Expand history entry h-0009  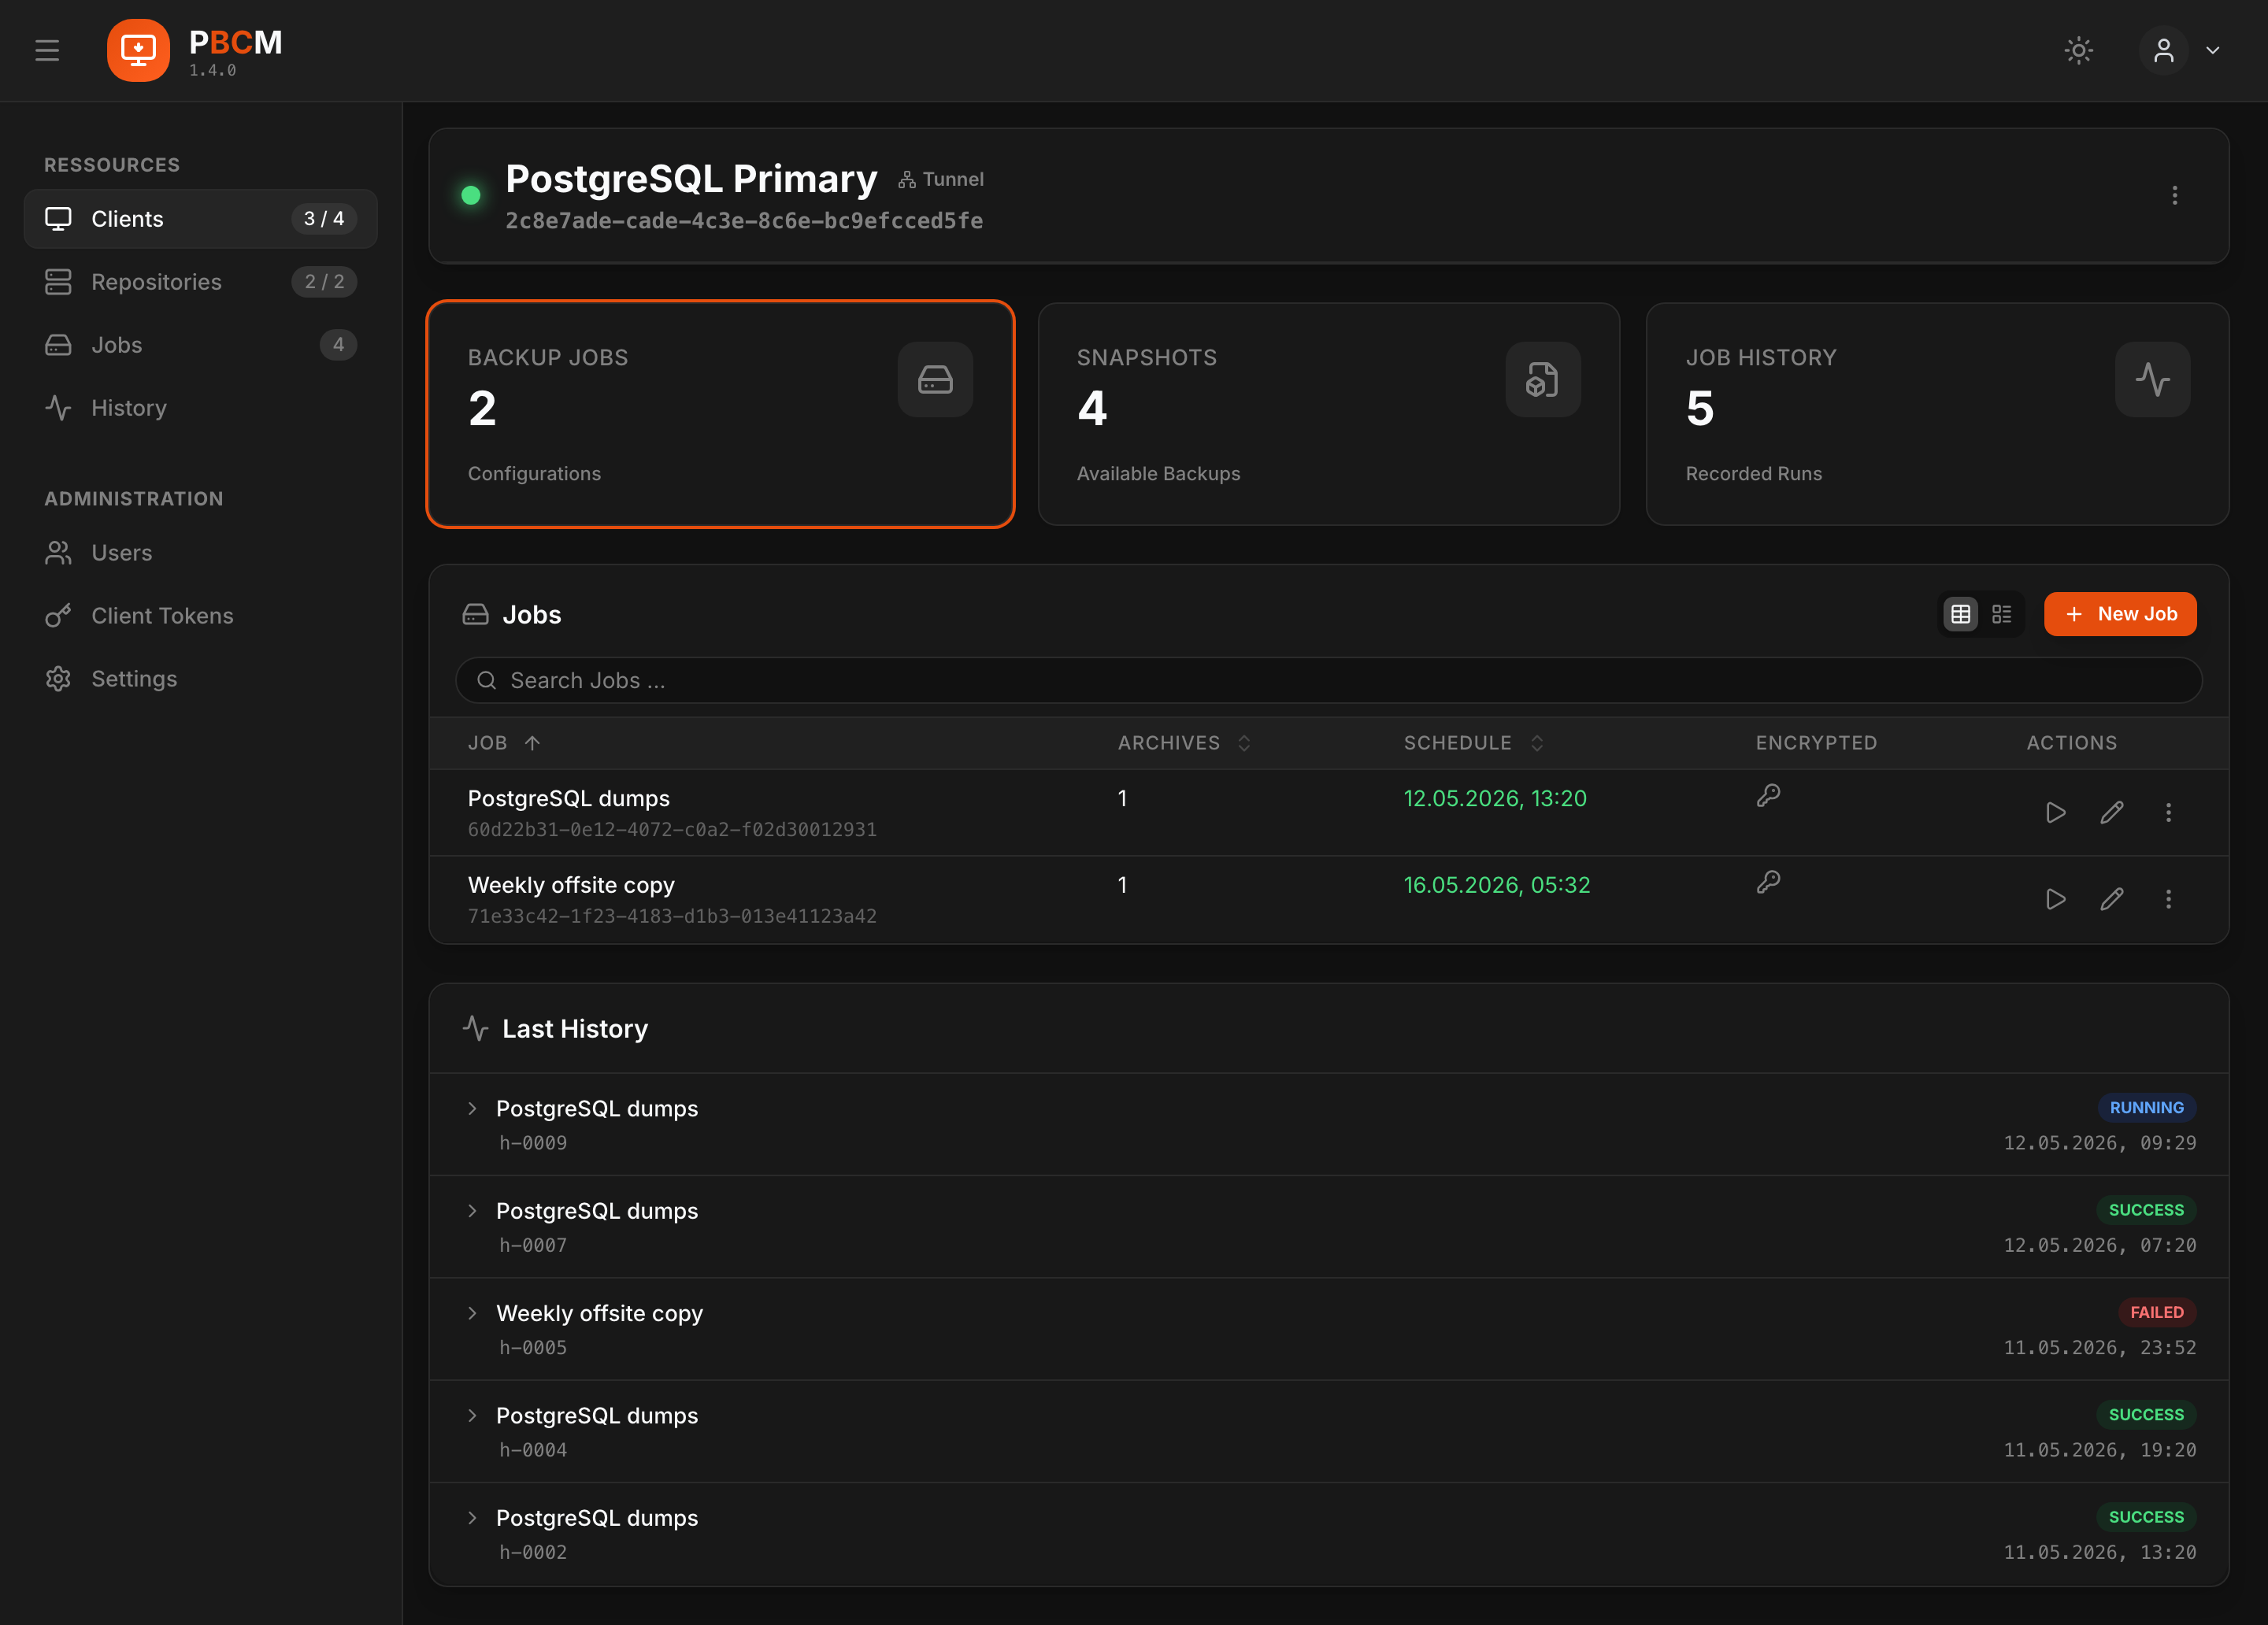point(472,1108)
